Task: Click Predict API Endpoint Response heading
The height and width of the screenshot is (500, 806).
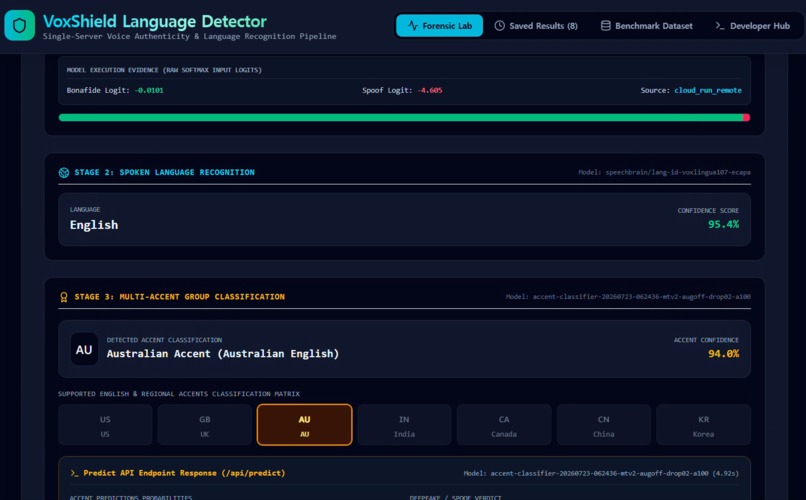Action: tap(184, 473)
